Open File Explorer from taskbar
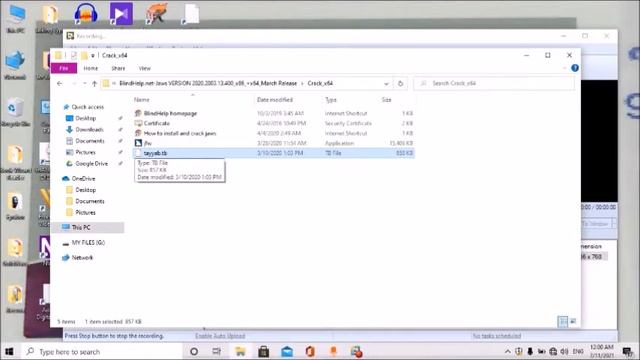This screenshot has width=640, height=360. click(x=240, y=351)
